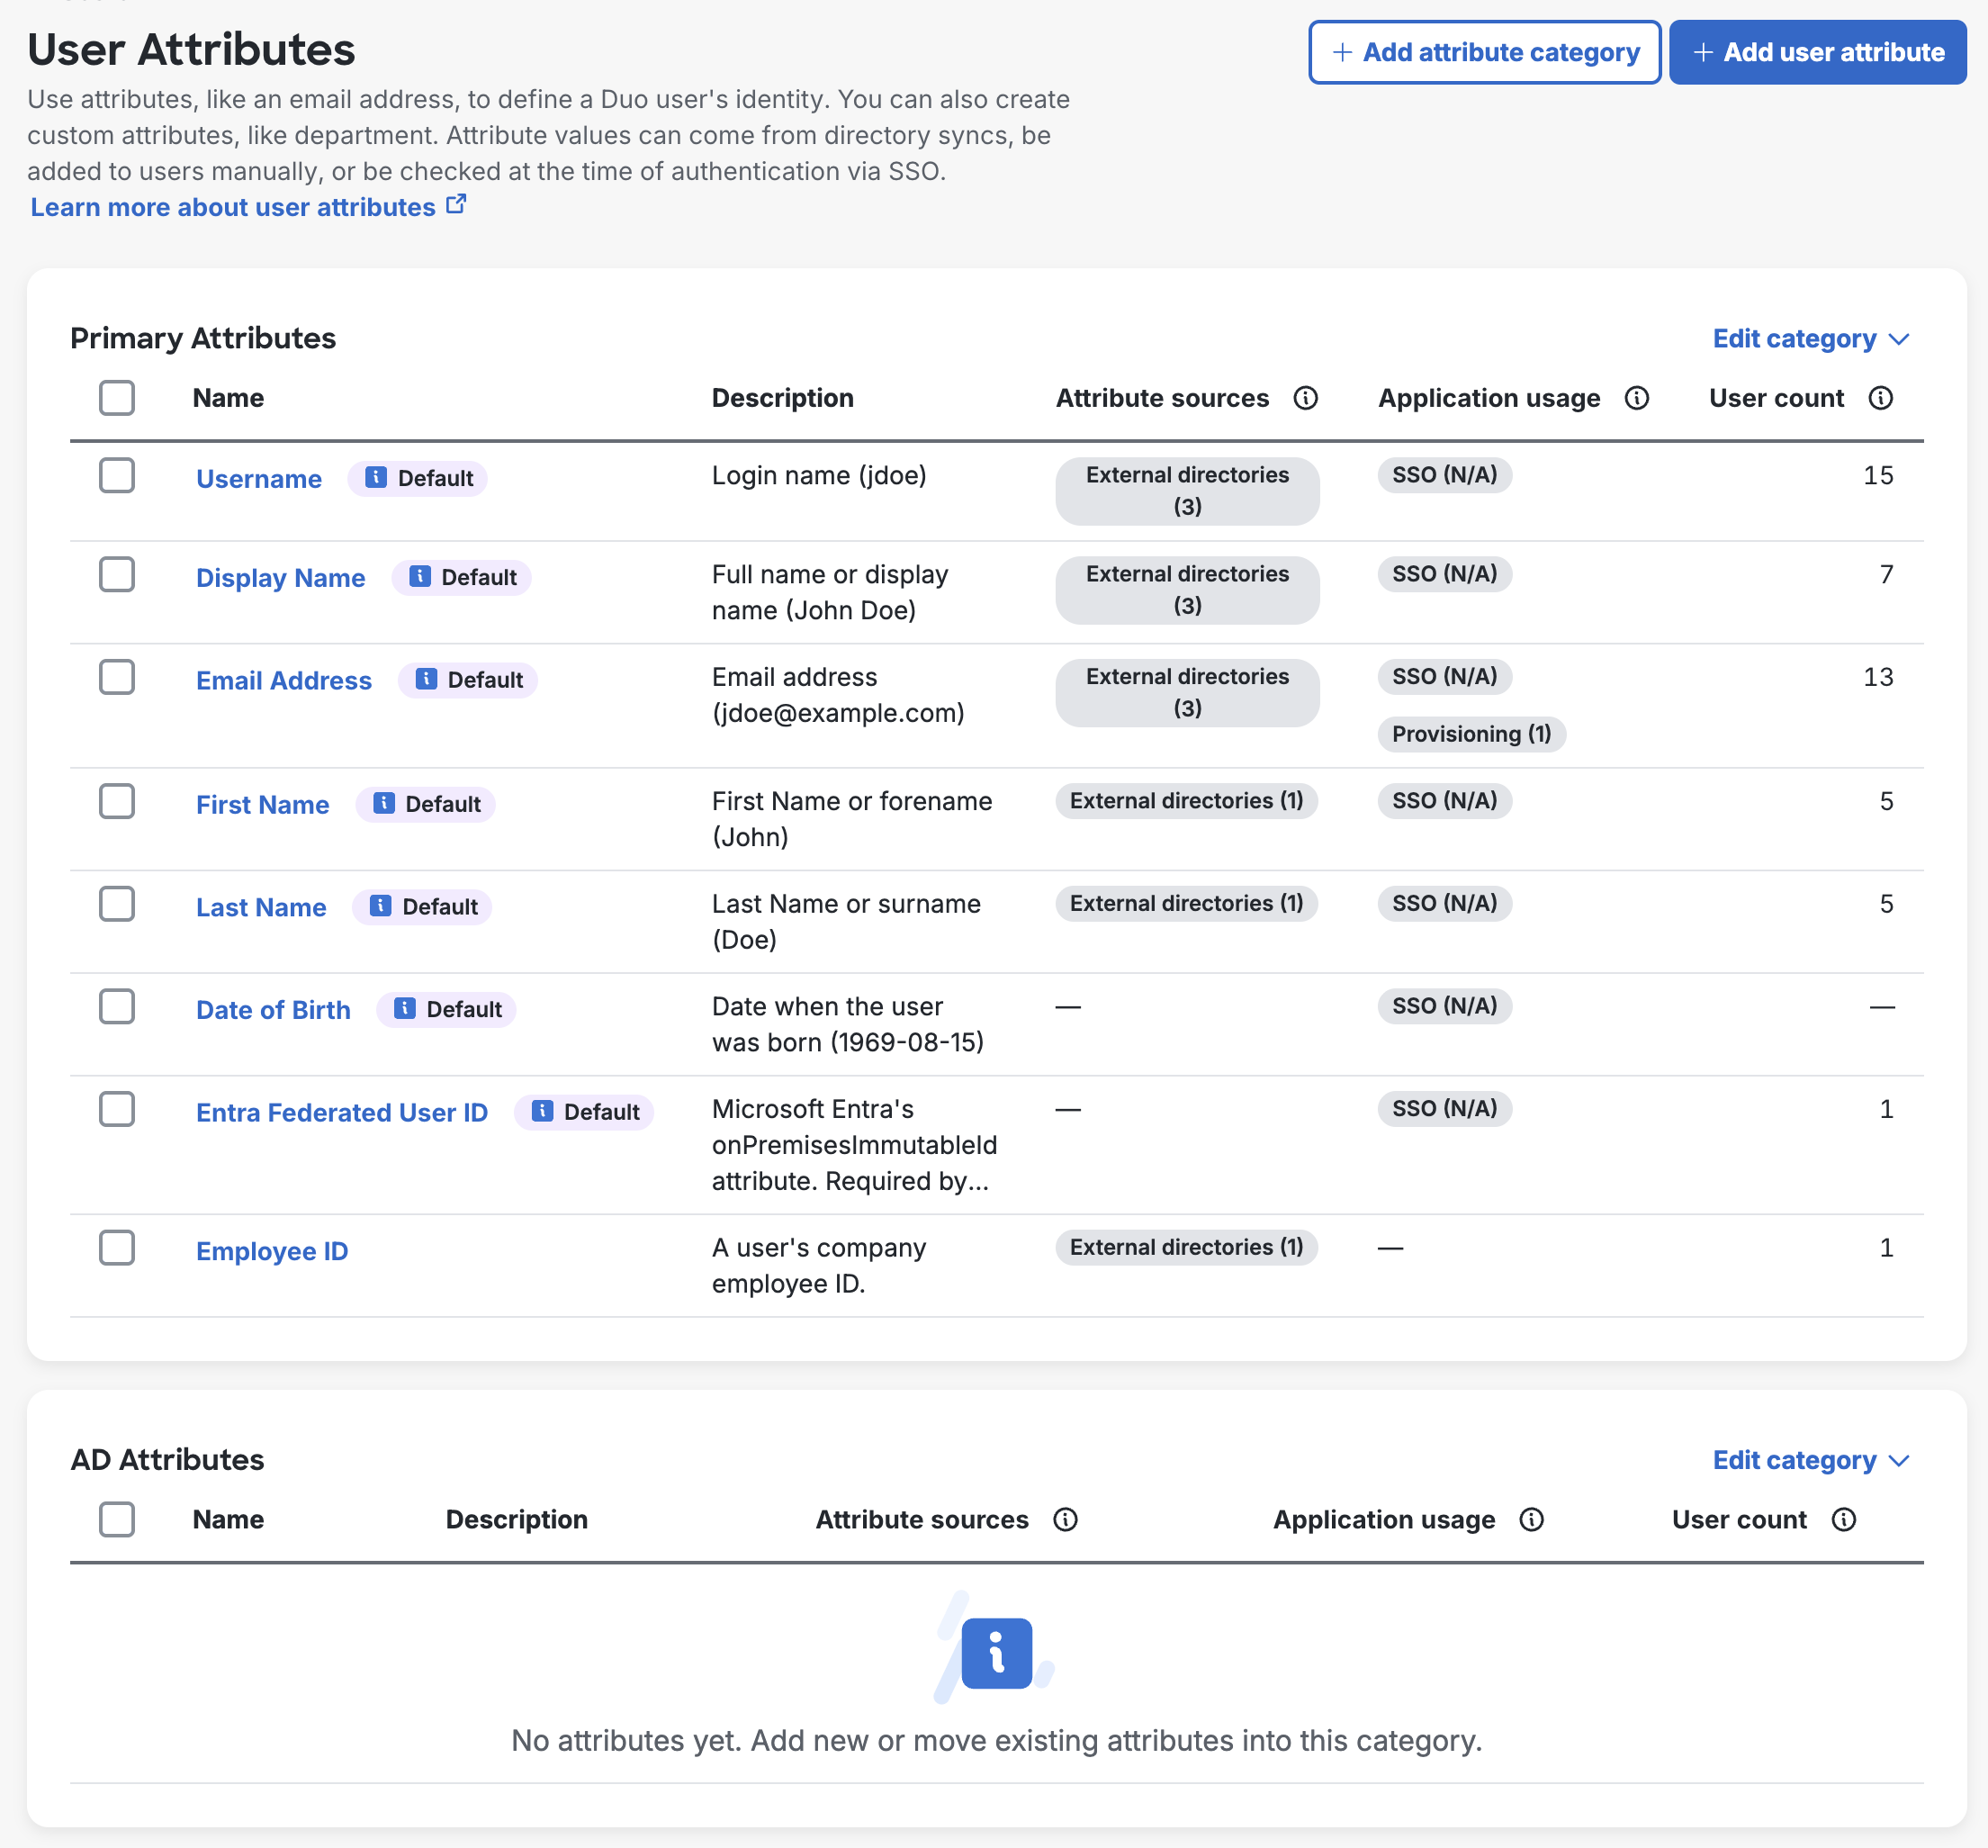Check the select-all checkbox in Primary Attributes
Viewport: 1988px width, 1848px height.
pyautogui.click(x=117, y=397)
